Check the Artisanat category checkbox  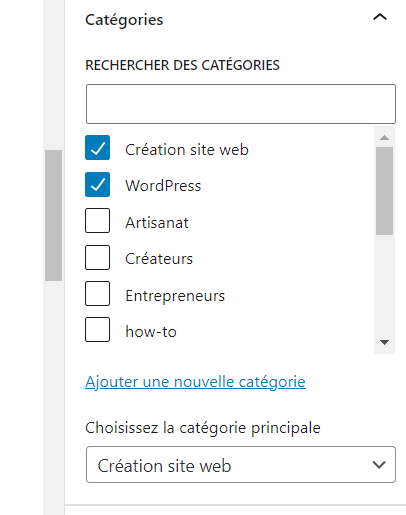pos(97,220)
